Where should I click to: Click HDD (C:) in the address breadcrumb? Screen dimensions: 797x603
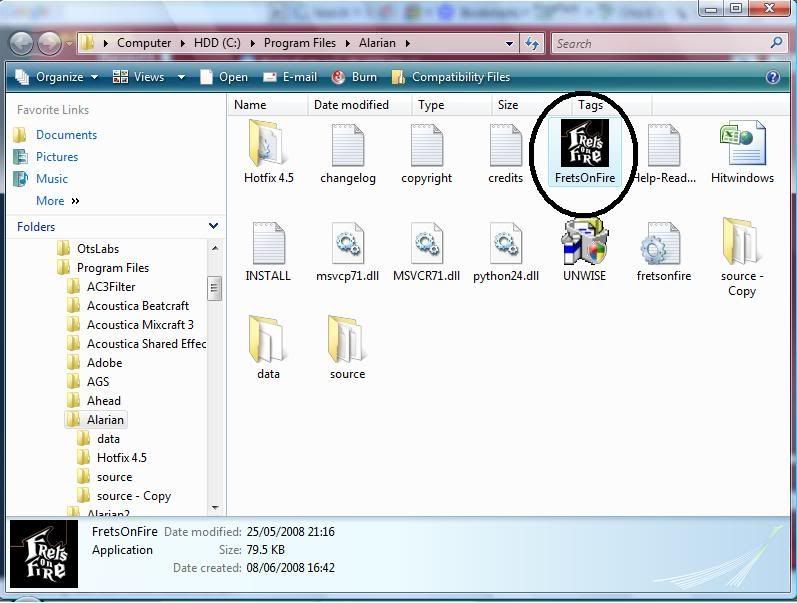tap(217, 43)
